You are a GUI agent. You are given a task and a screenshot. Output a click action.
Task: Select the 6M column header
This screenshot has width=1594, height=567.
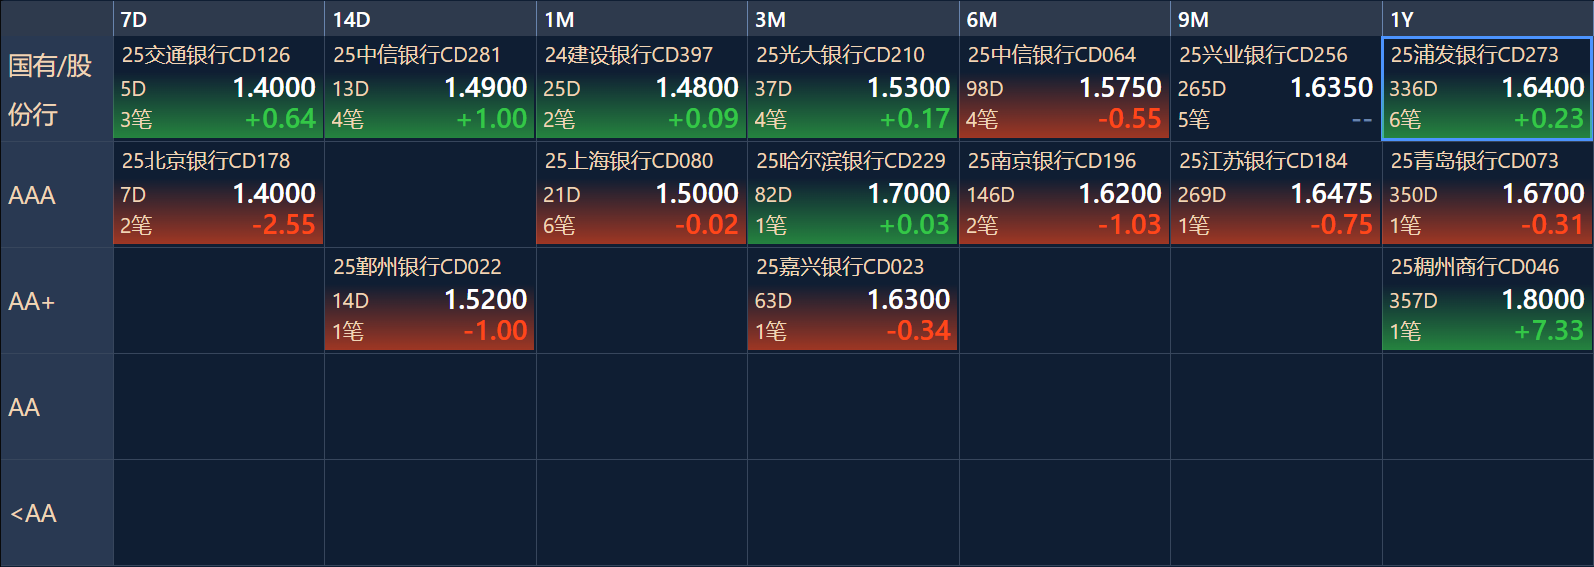[x=1064, y=19]
